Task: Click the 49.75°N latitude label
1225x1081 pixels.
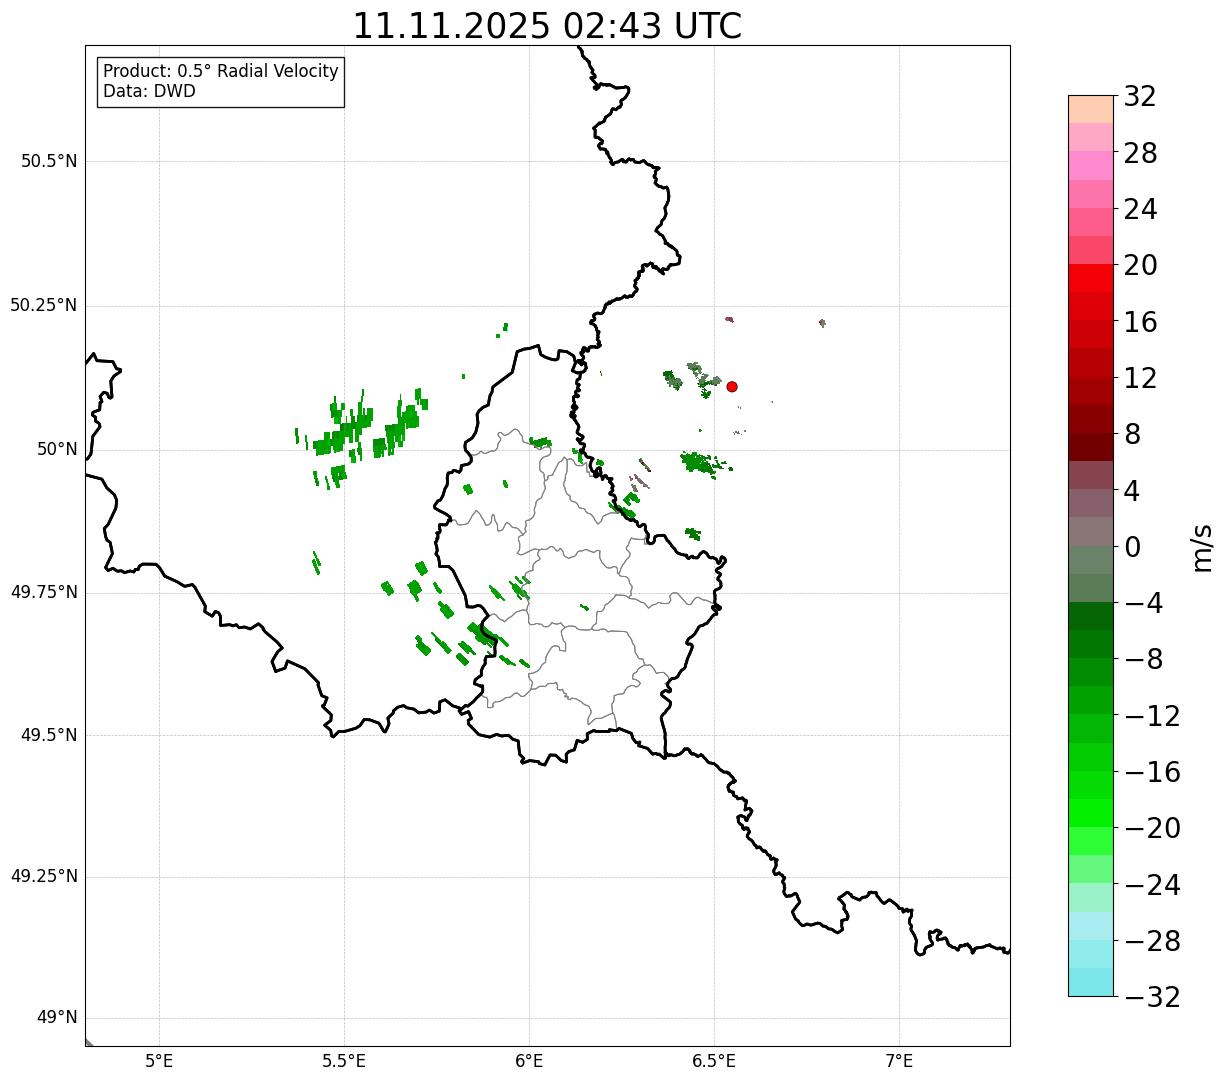Action: tap(44, 592)
